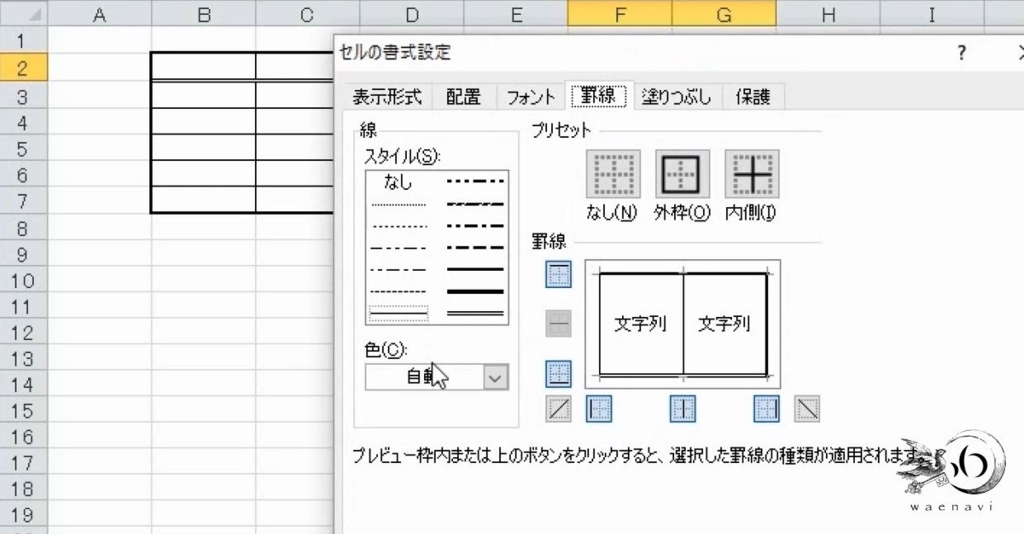Select column C header
The height and width of the screenshot is (534, 1024).
coord(307,14)
